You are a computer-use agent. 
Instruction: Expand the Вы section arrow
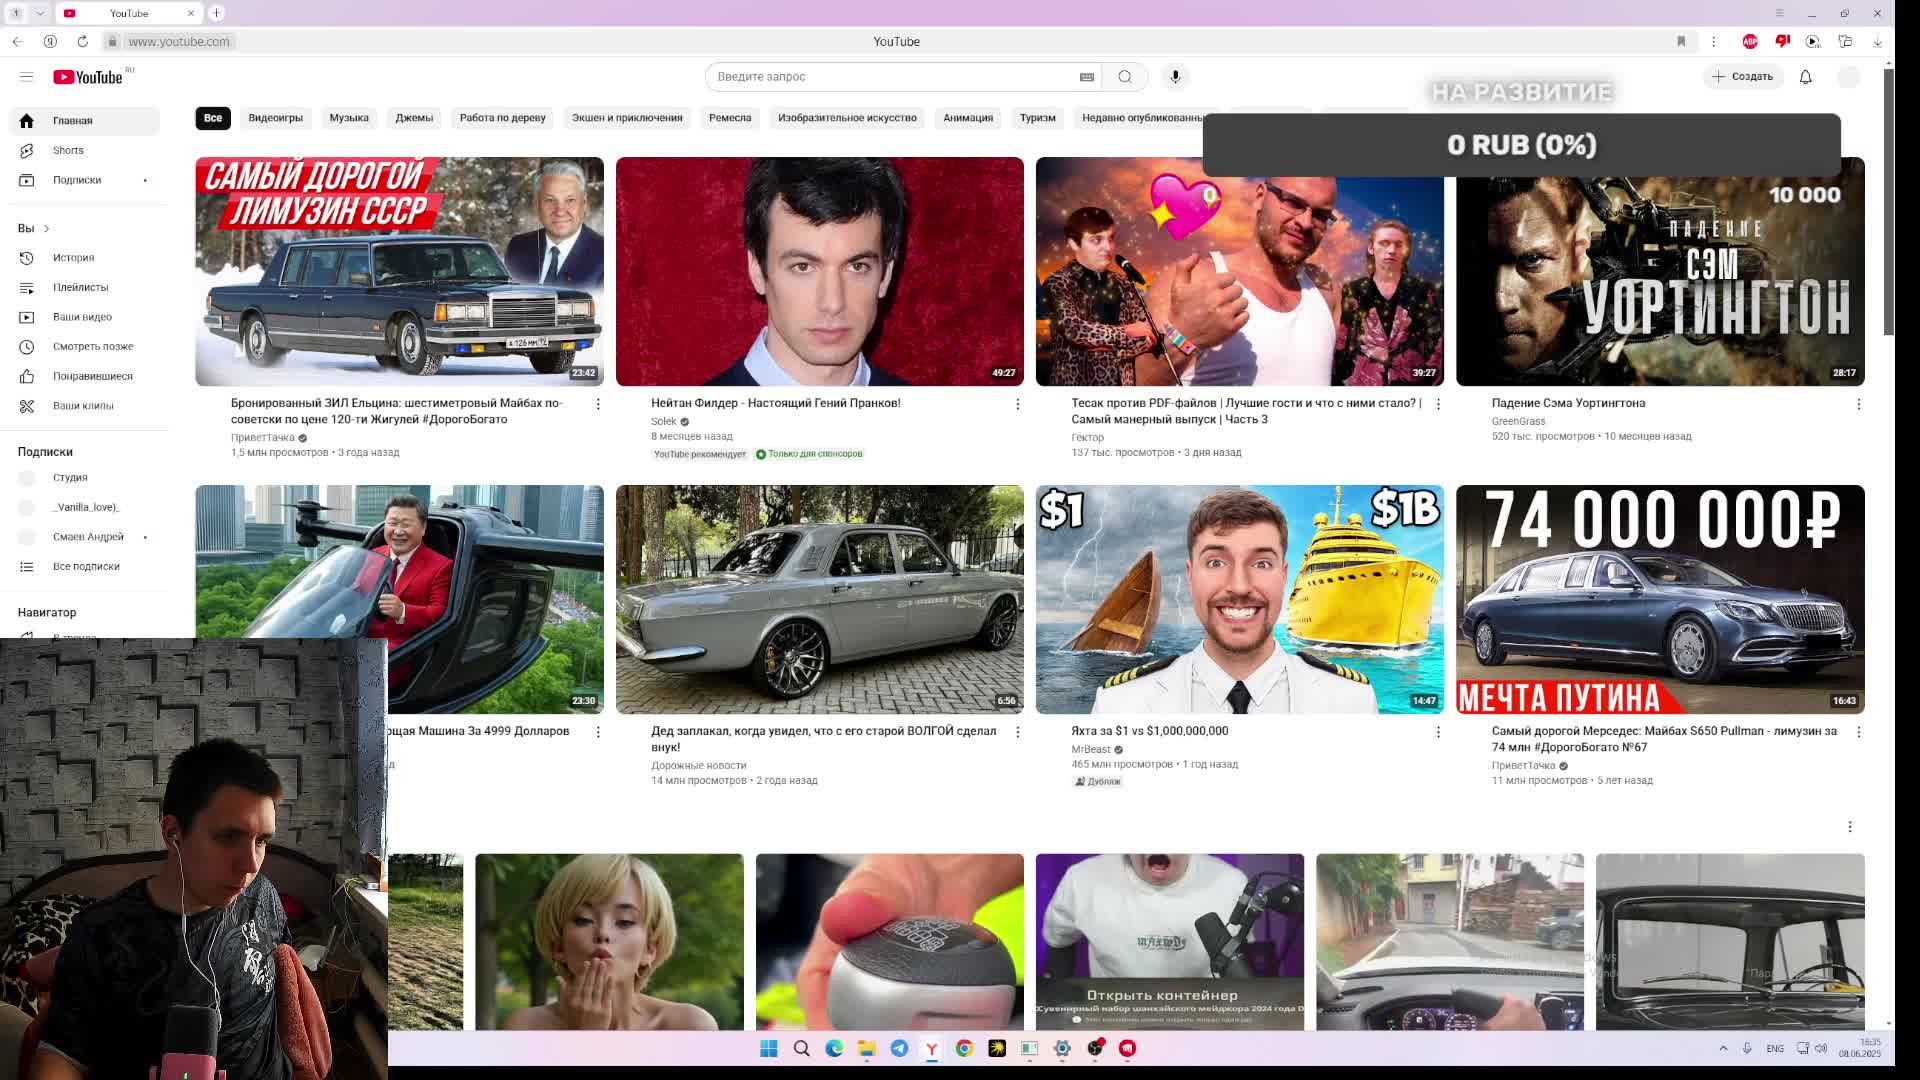(x=46, y=229)
